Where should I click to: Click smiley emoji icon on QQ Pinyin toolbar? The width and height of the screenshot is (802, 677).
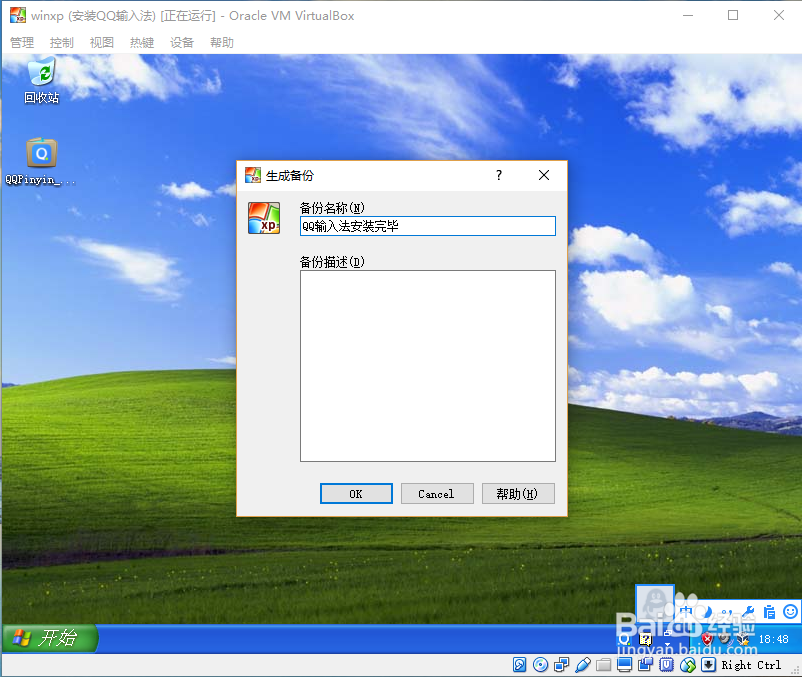pyautogui.click(x=789, y=613)
